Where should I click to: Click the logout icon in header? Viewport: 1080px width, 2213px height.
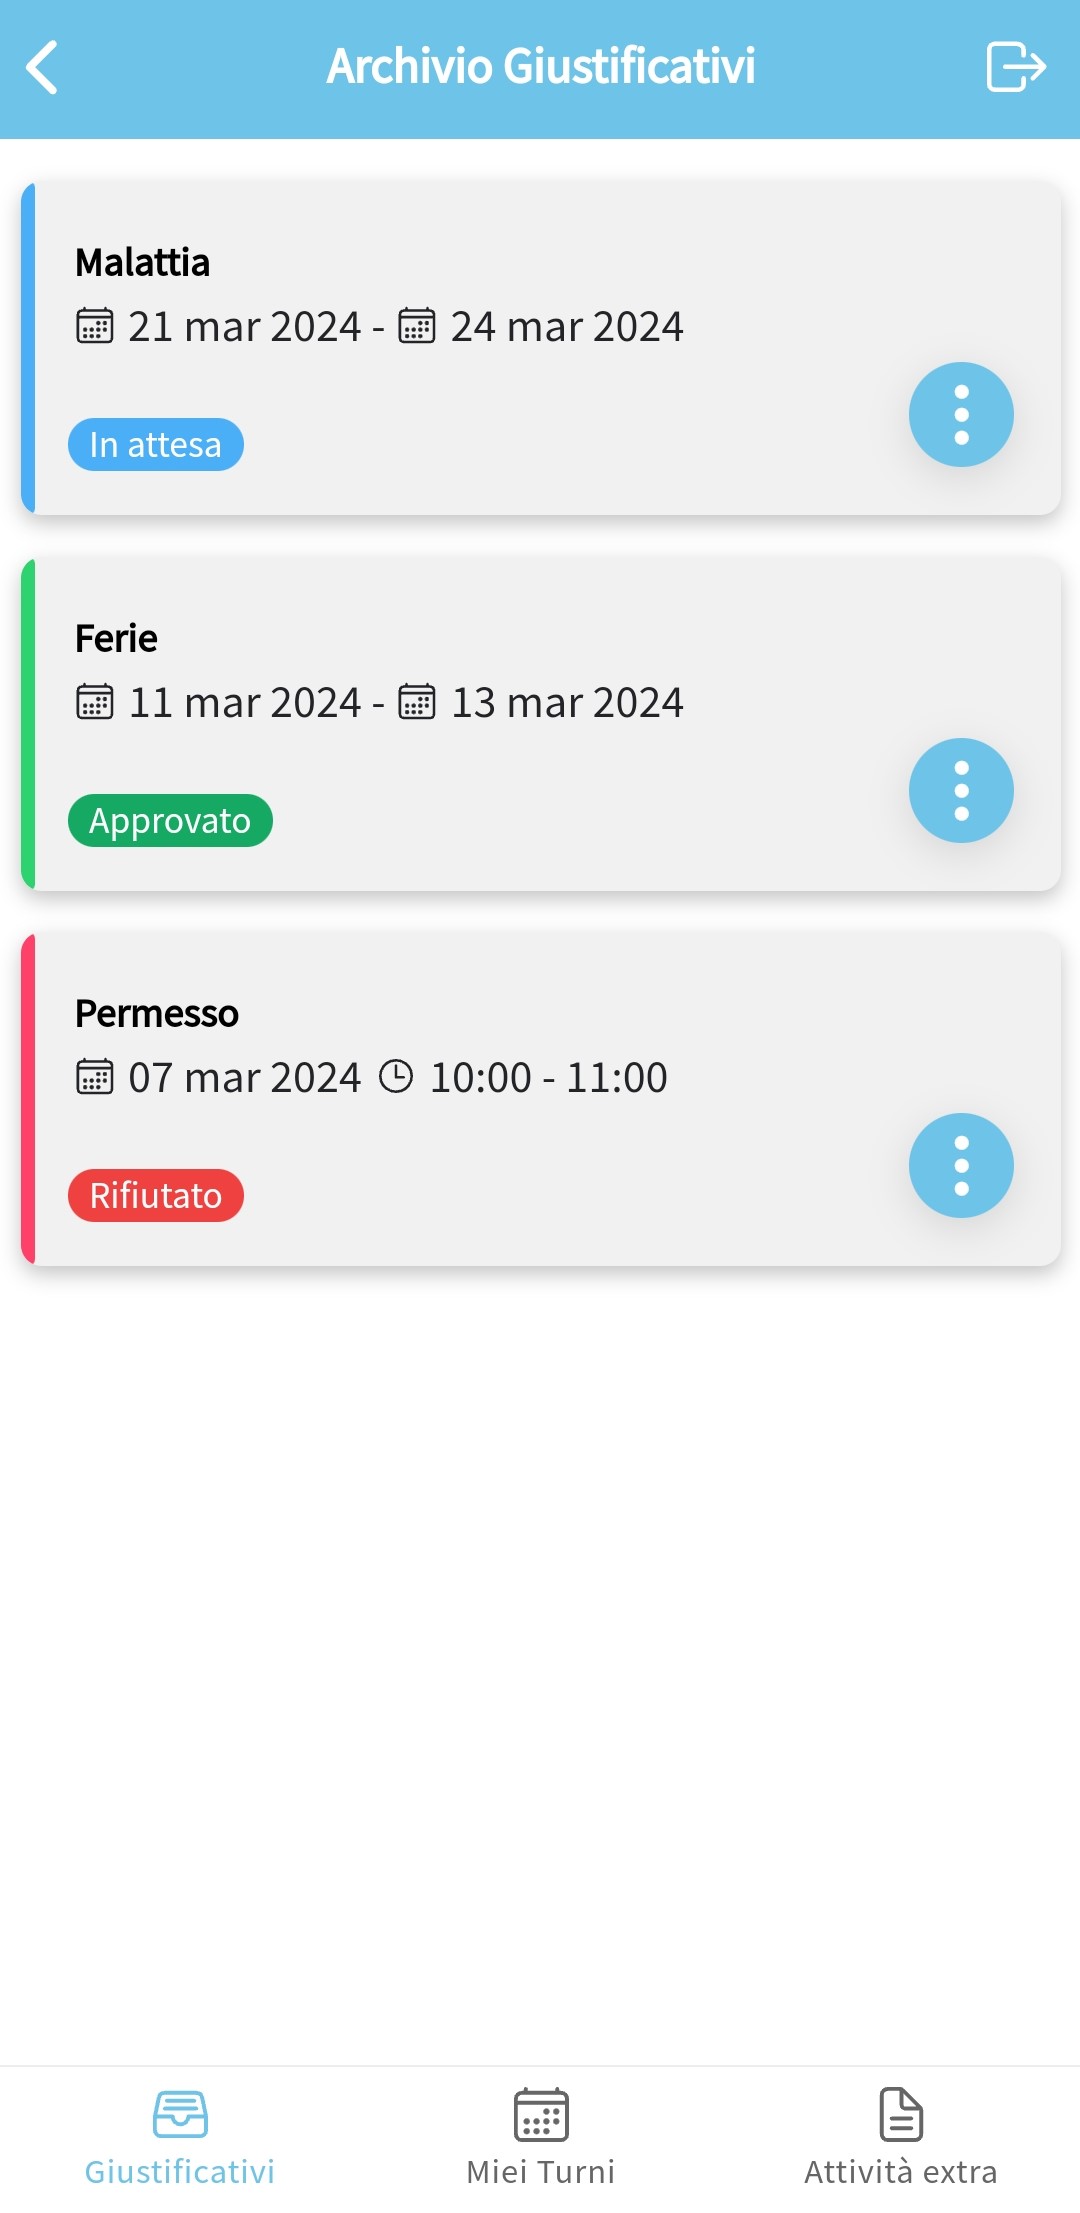[1015, 67]
